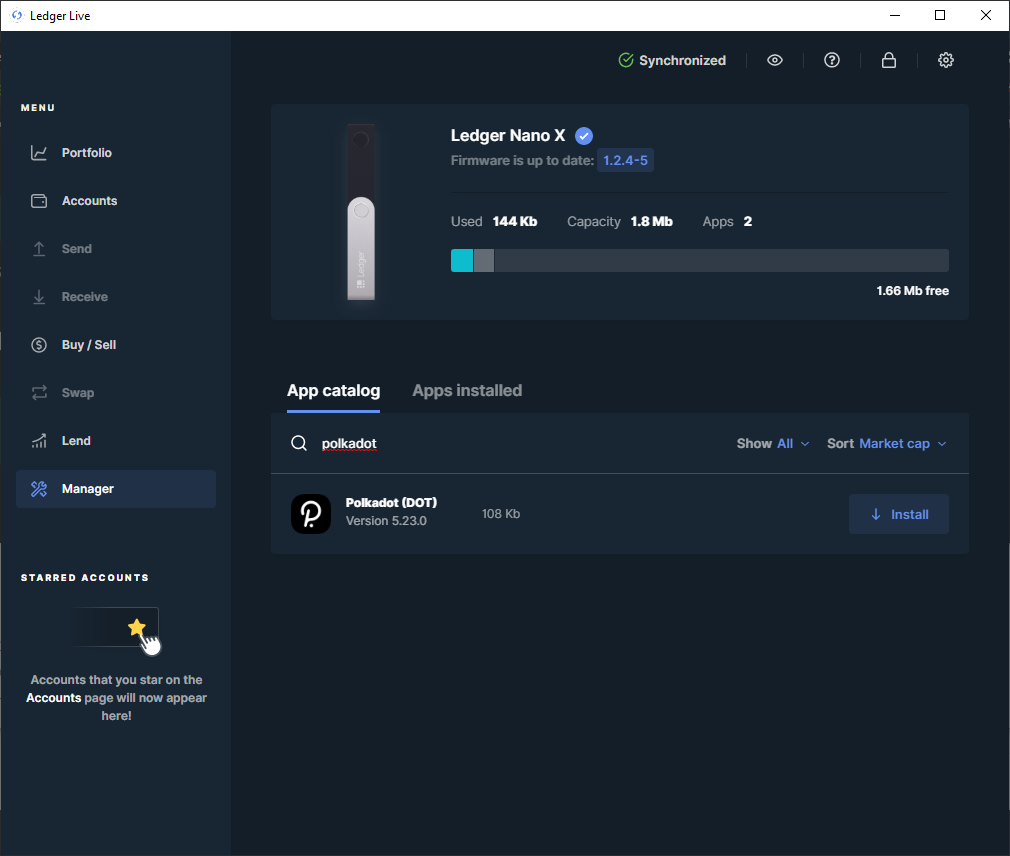Open settings gear icon
The image size is (1010, 856).
point(946,60)
